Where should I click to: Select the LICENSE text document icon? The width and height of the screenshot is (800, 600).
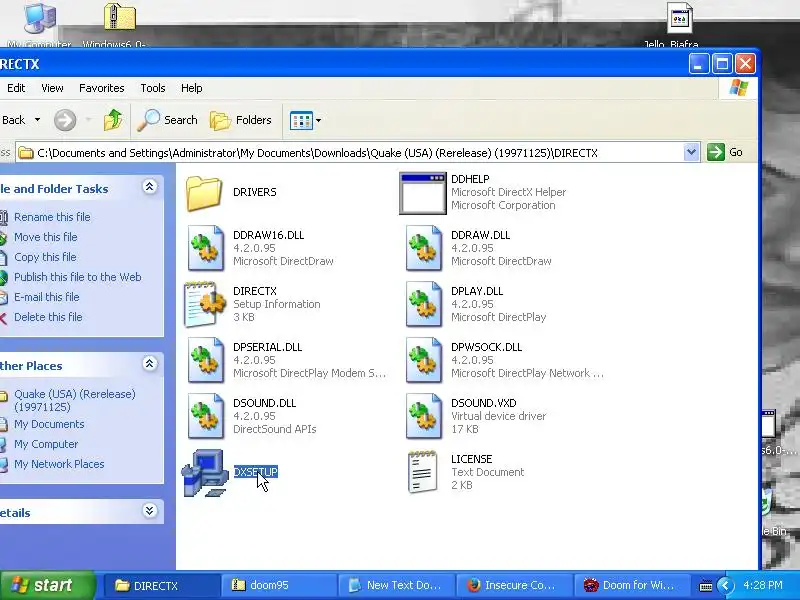tap(422, 472)
